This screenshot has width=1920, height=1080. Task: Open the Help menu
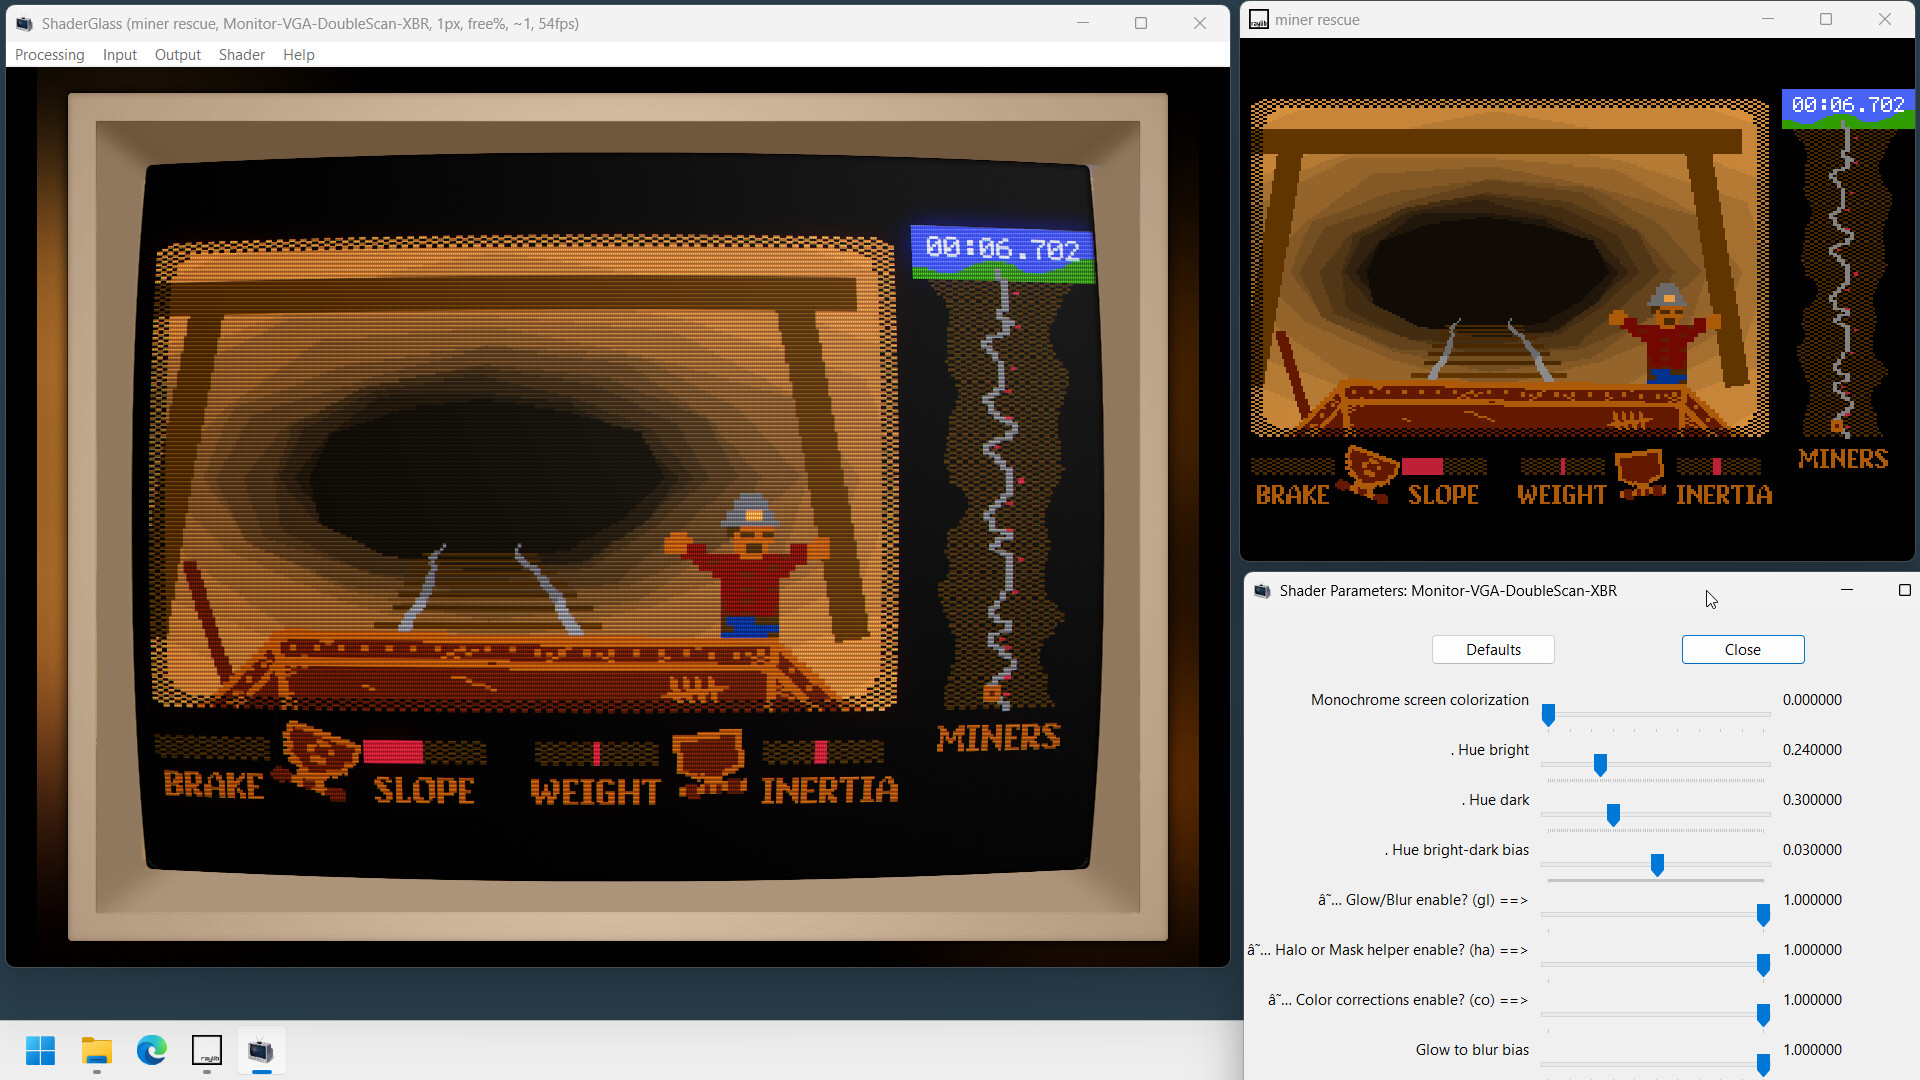tap(297, 55)
